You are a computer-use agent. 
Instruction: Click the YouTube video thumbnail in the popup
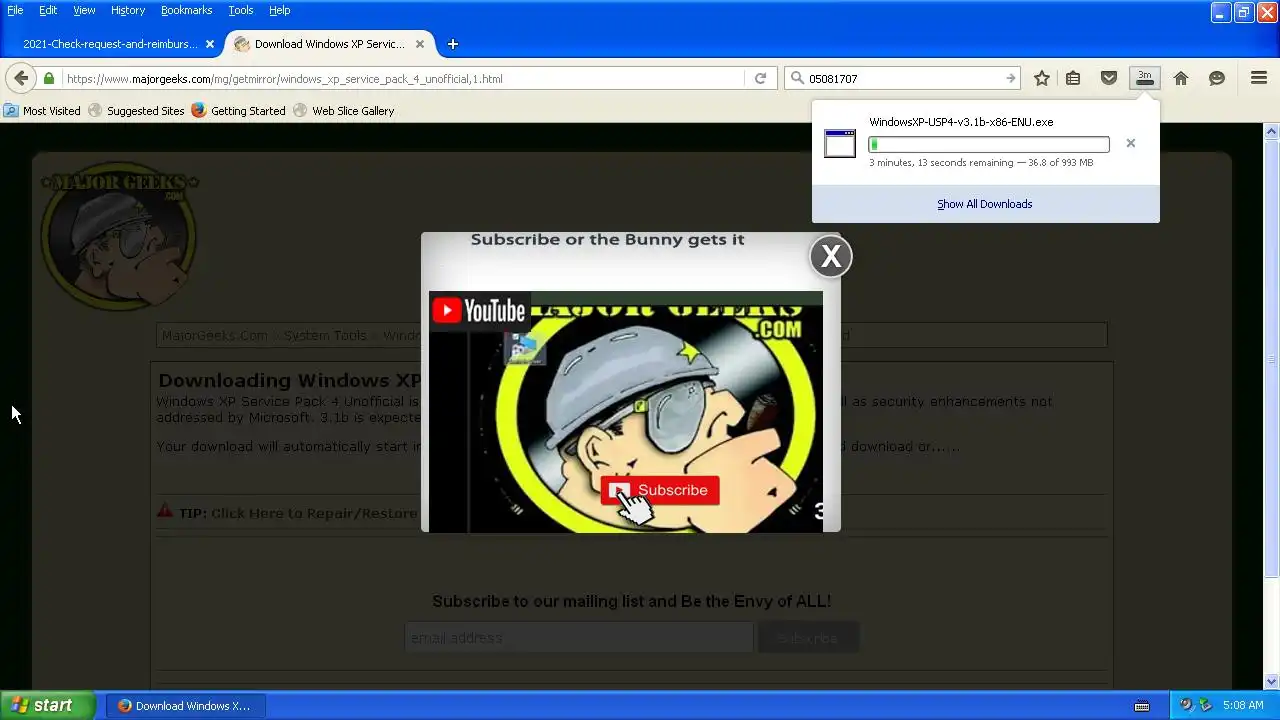pos(626,412)
